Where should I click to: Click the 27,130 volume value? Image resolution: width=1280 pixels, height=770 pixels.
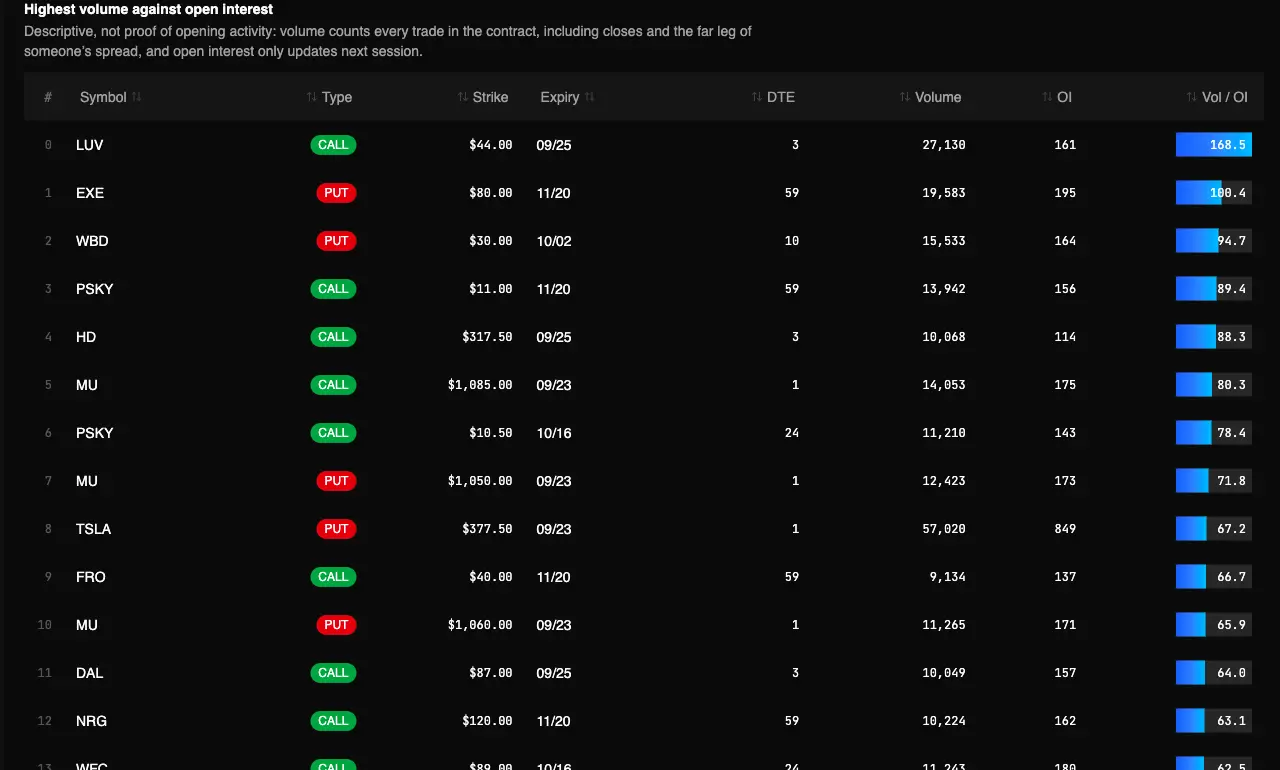pyautogui.click(x=944, y=145)
